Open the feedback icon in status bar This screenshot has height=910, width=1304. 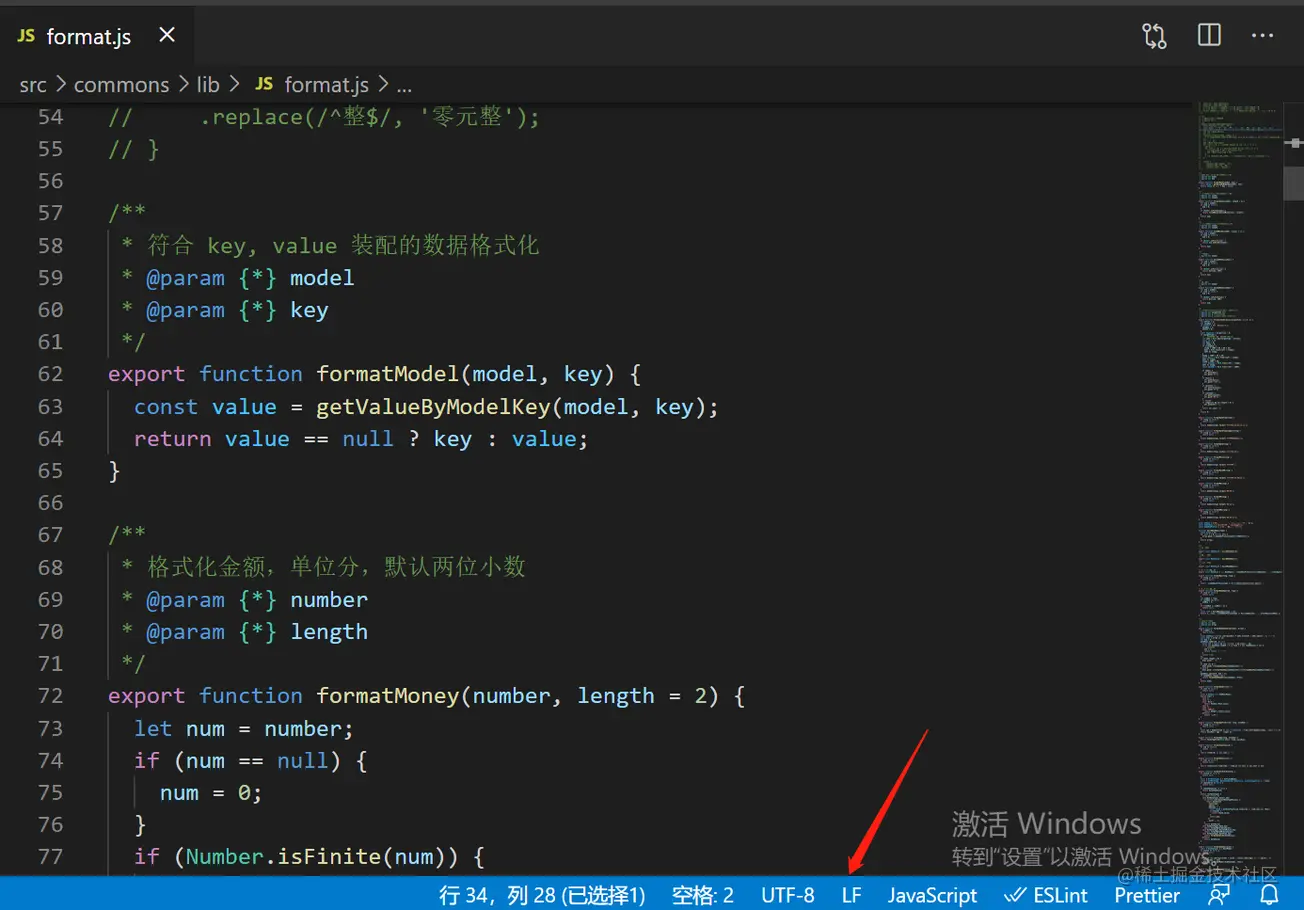(1218, 895)
